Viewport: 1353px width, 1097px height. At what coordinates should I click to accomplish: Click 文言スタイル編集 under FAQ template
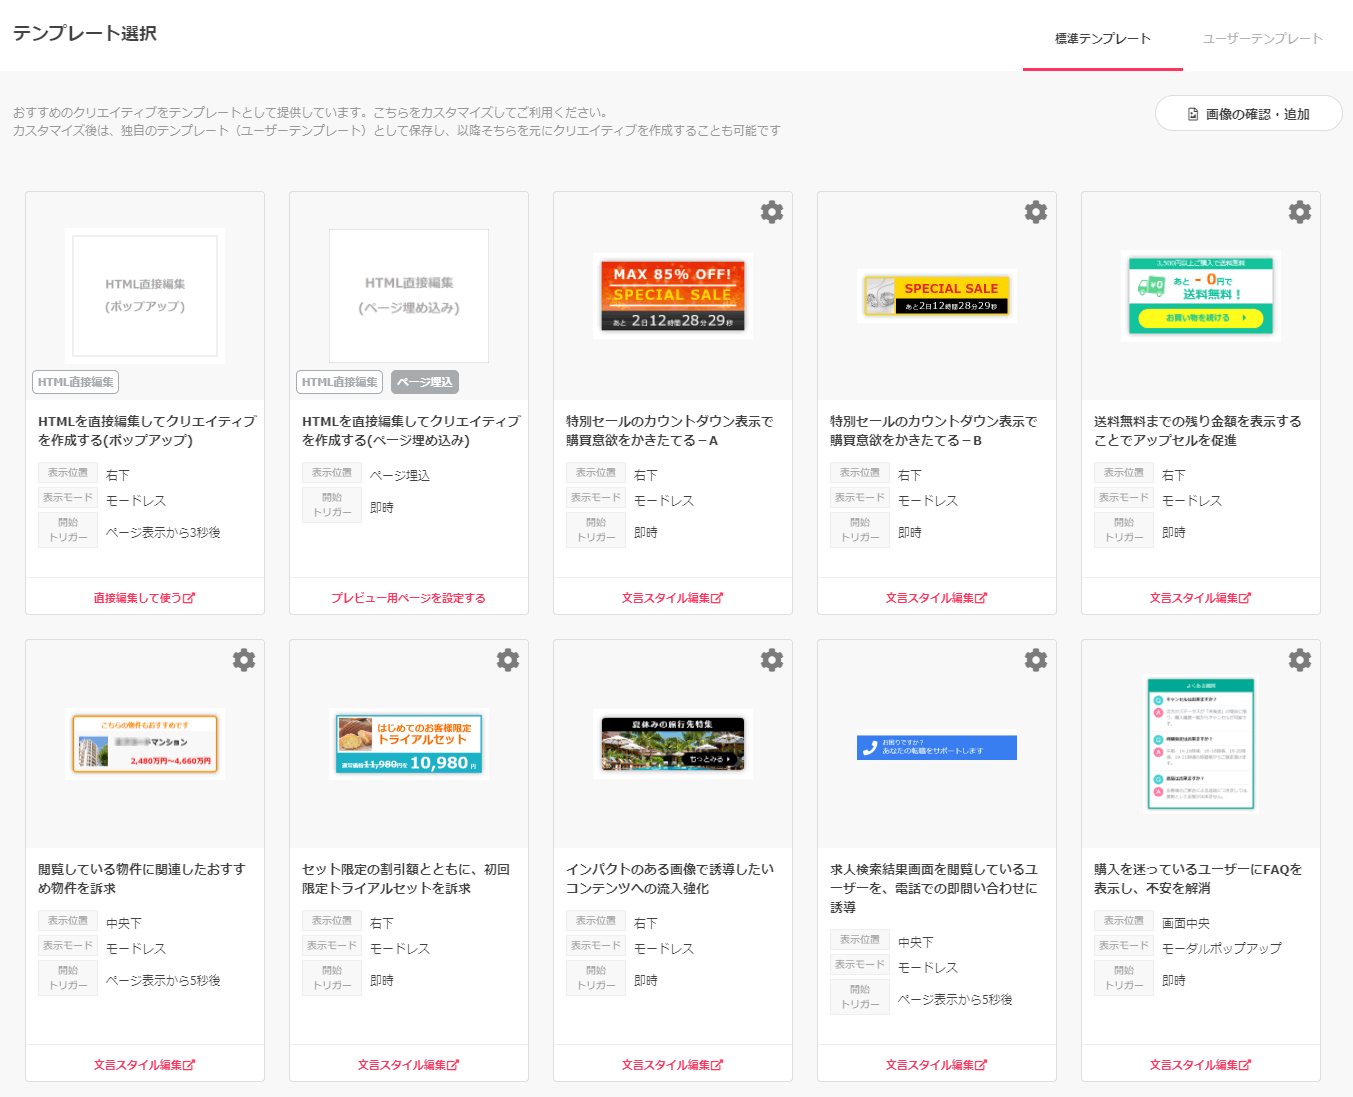(1200, 1065)
